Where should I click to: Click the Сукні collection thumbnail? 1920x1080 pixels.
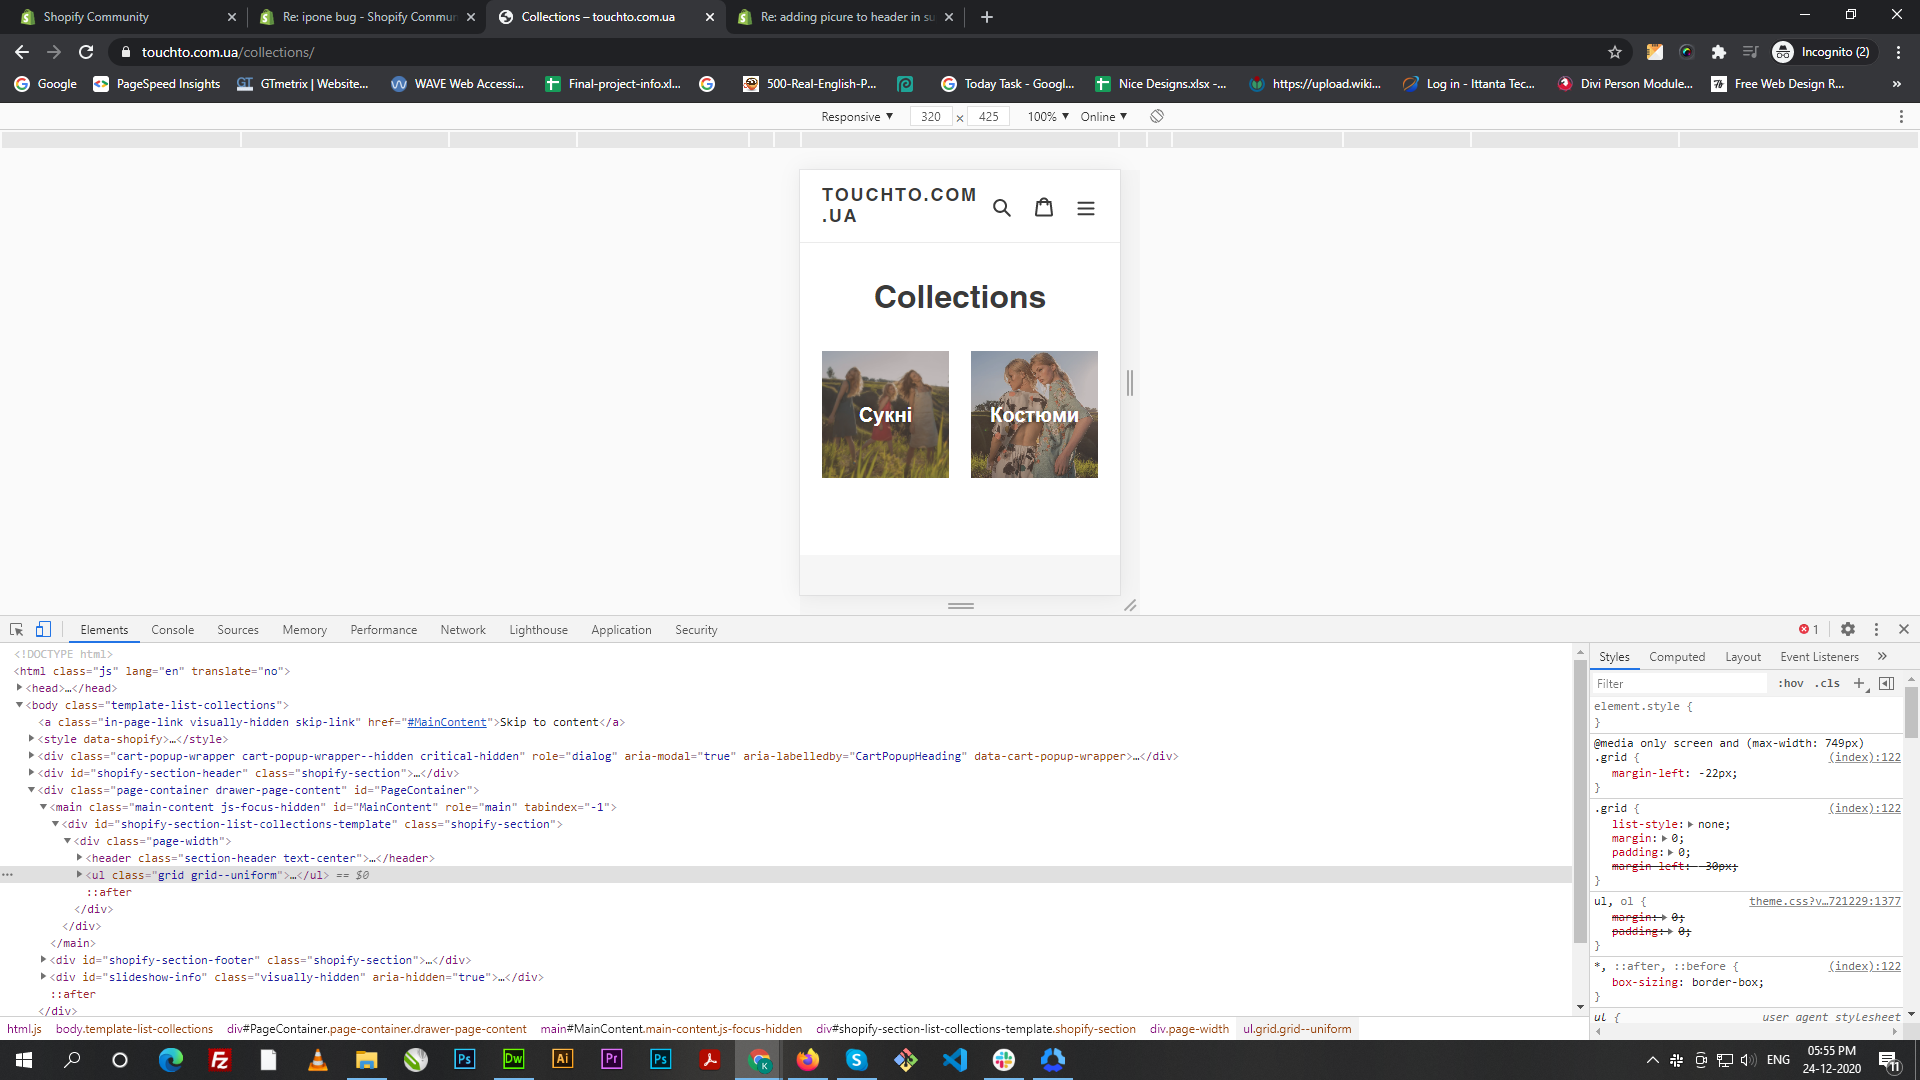[885, 414]
